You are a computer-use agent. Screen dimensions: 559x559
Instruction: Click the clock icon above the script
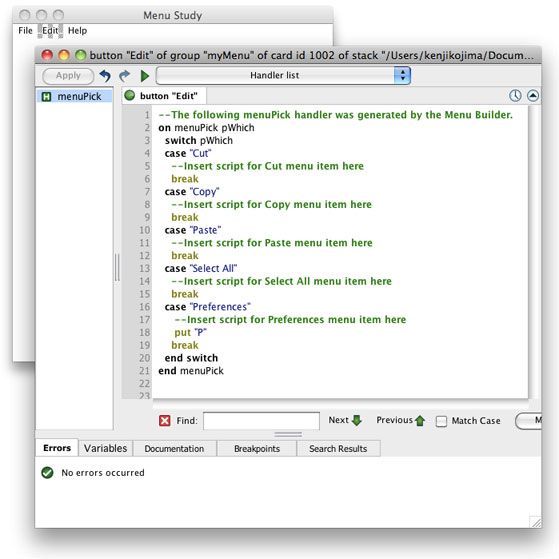coord(515,96)
